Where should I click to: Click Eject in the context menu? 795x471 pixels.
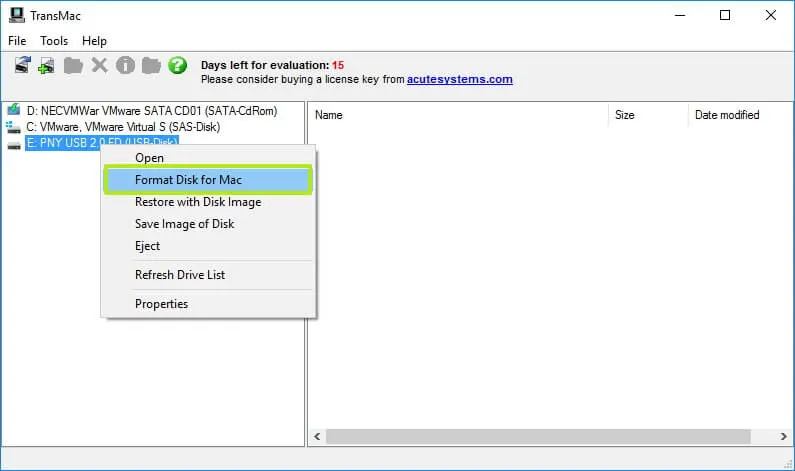pyautogui.click(x=208, y=246)
